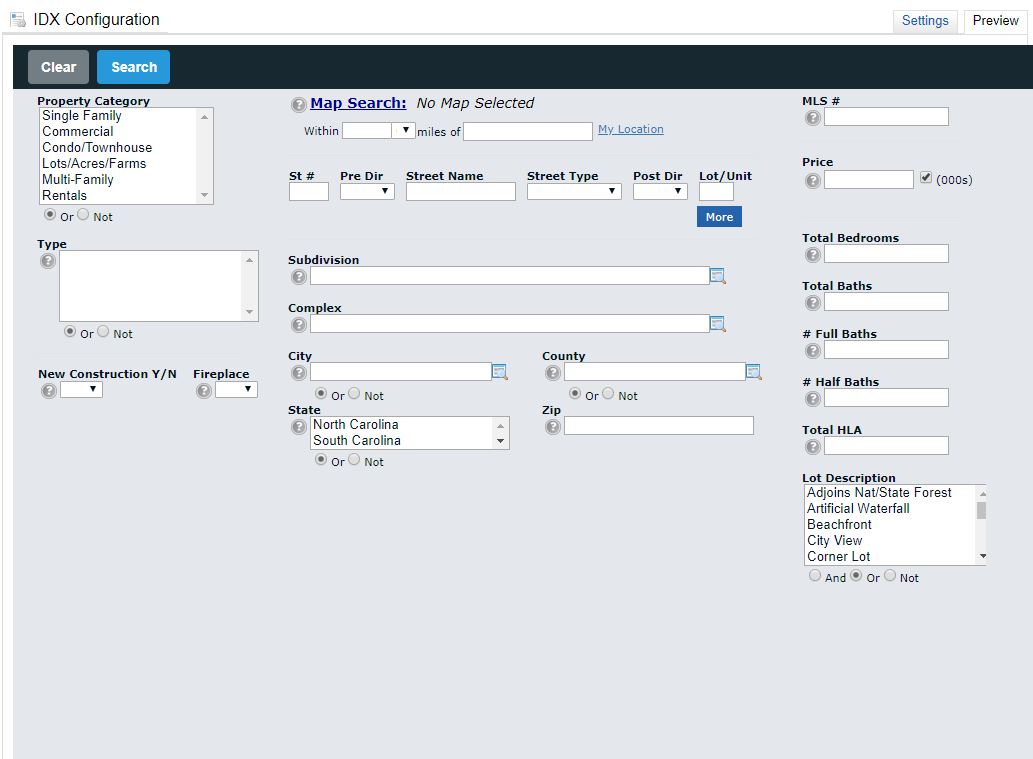
Task: Open the Street Type dropdown
Action: coord(574,191)
